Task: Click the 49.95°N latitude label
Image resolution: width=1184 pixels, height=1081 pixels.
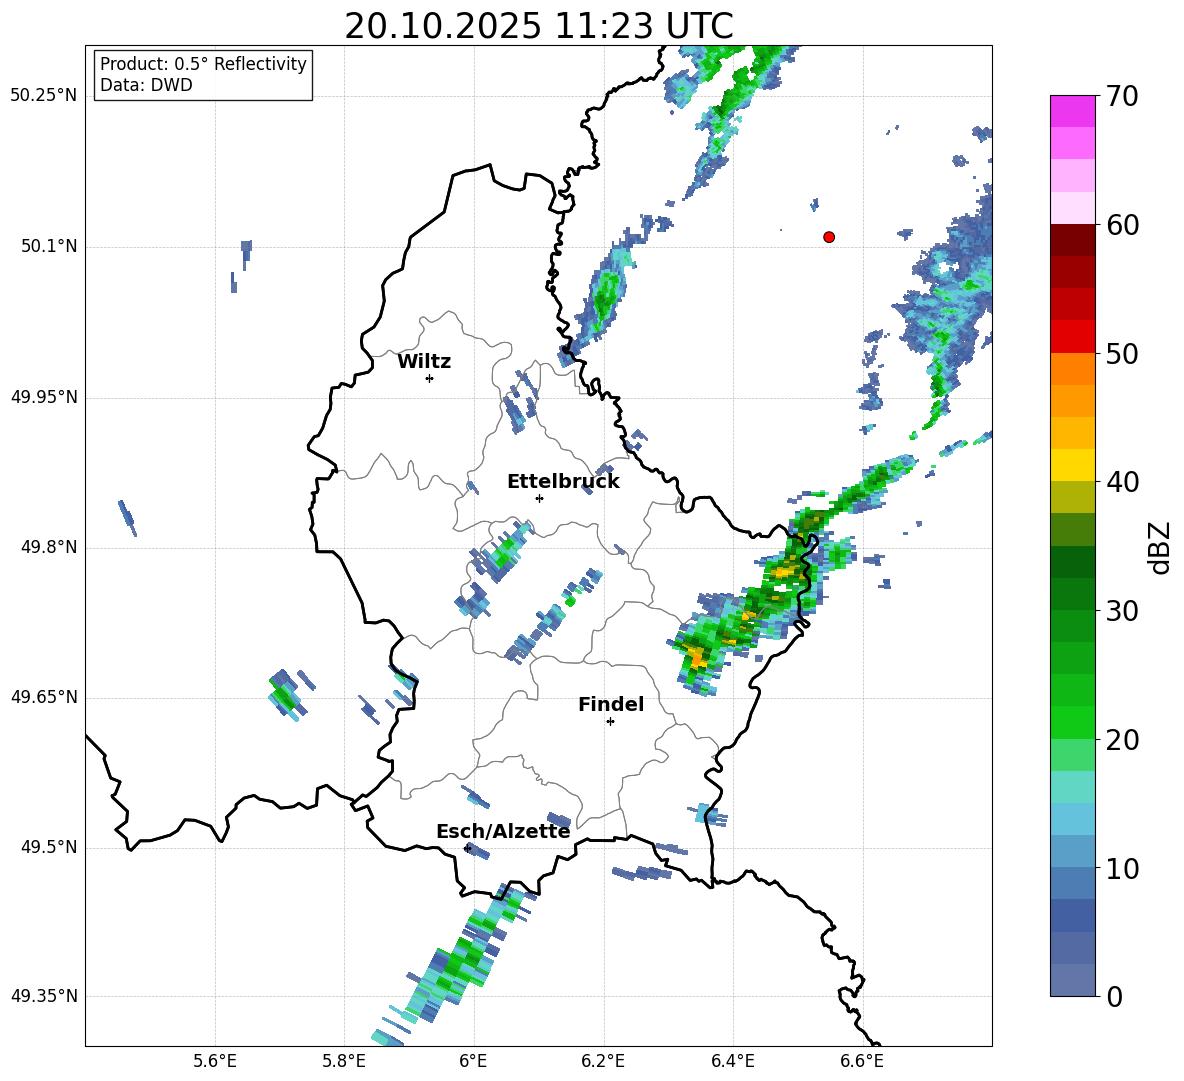Action: tap(43, 397)
